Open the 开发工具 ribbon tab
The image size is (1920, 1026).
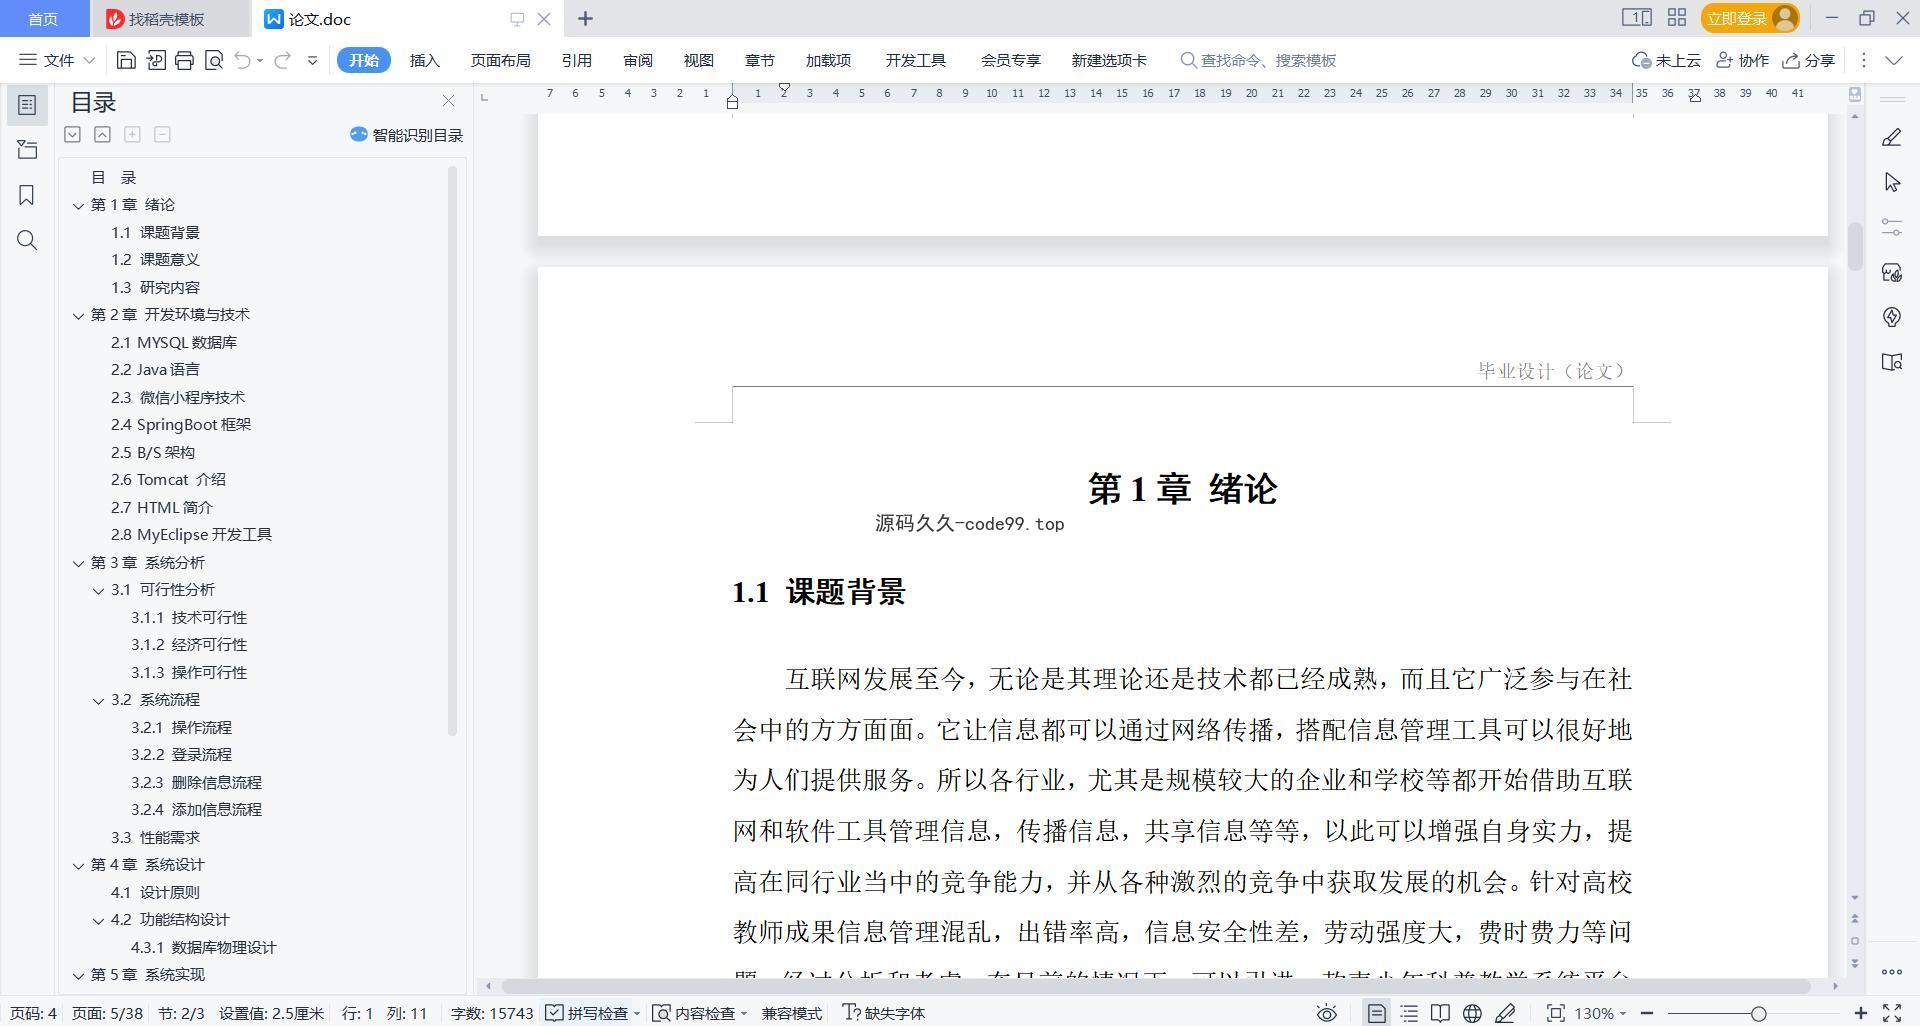coord(915,60)
